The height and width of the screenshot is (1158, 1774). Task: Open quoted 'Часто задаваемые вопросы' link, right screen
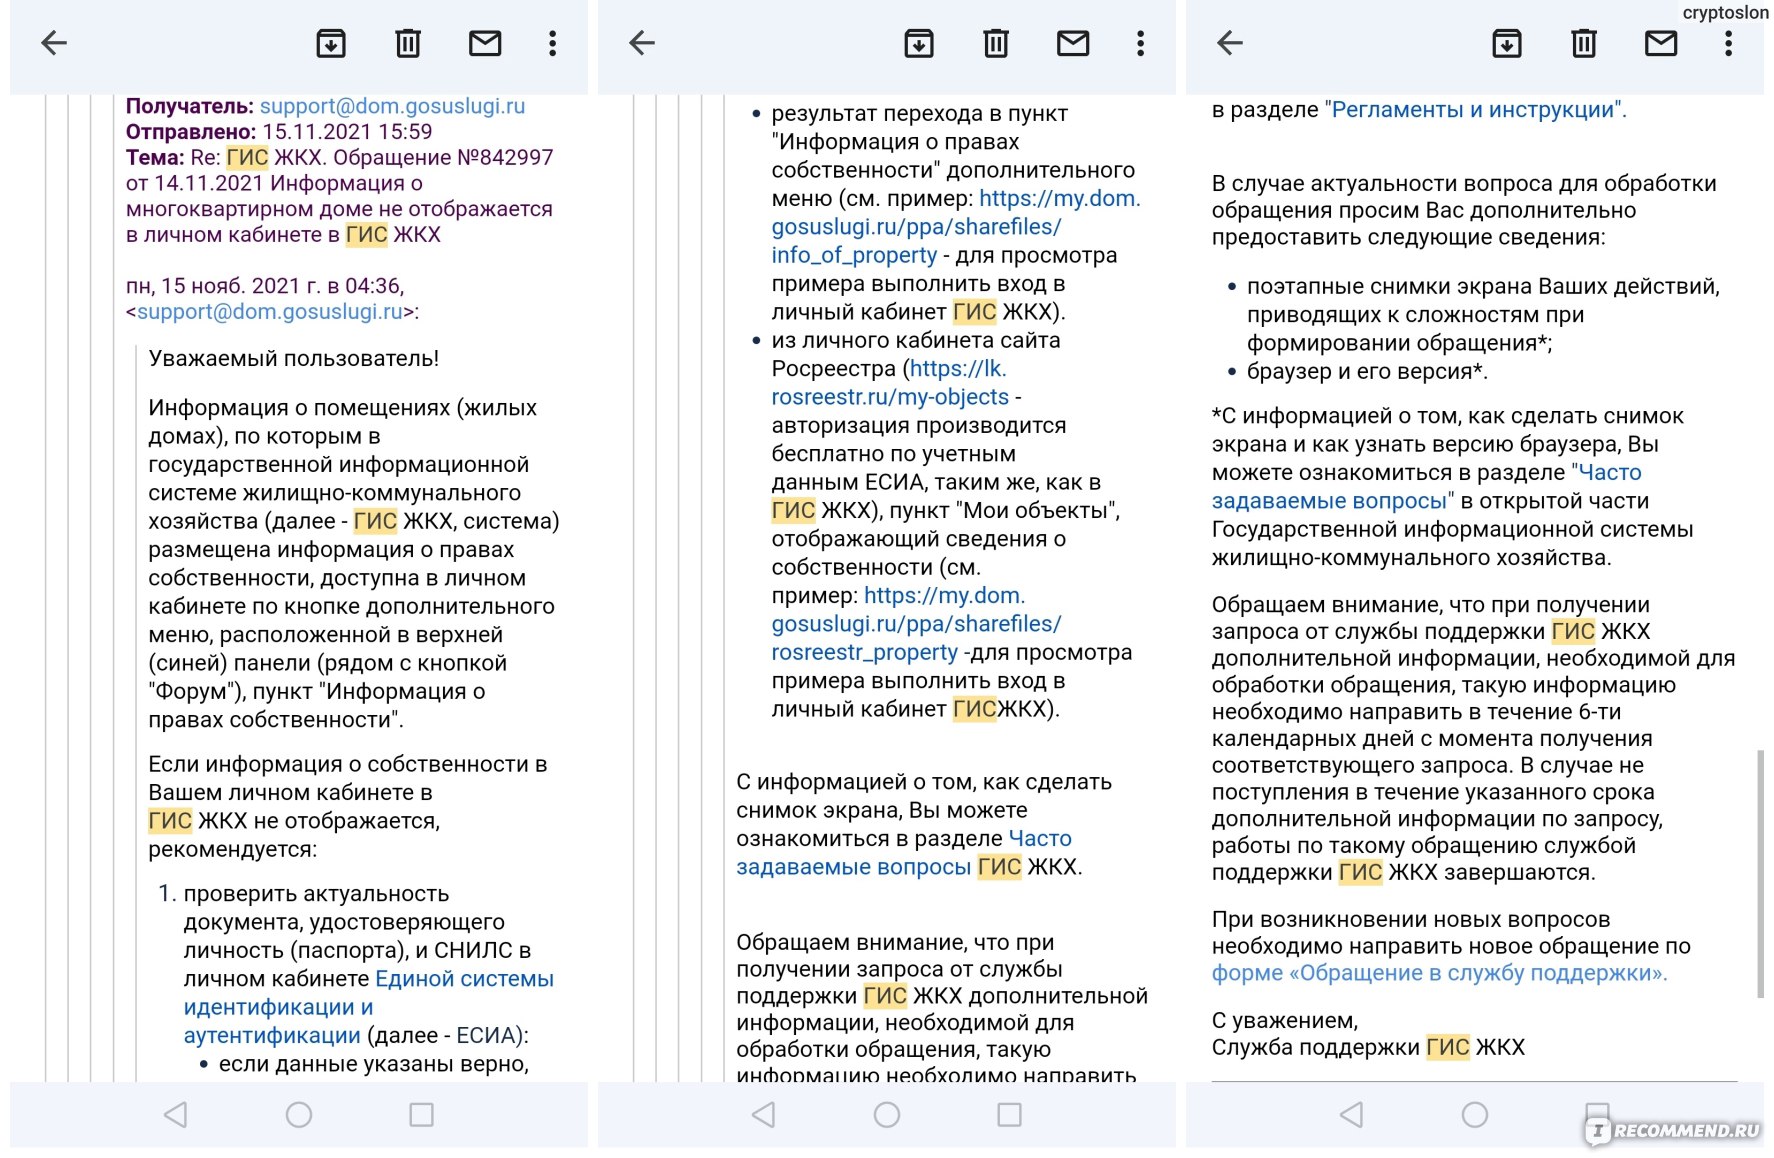coord(1427,487)
